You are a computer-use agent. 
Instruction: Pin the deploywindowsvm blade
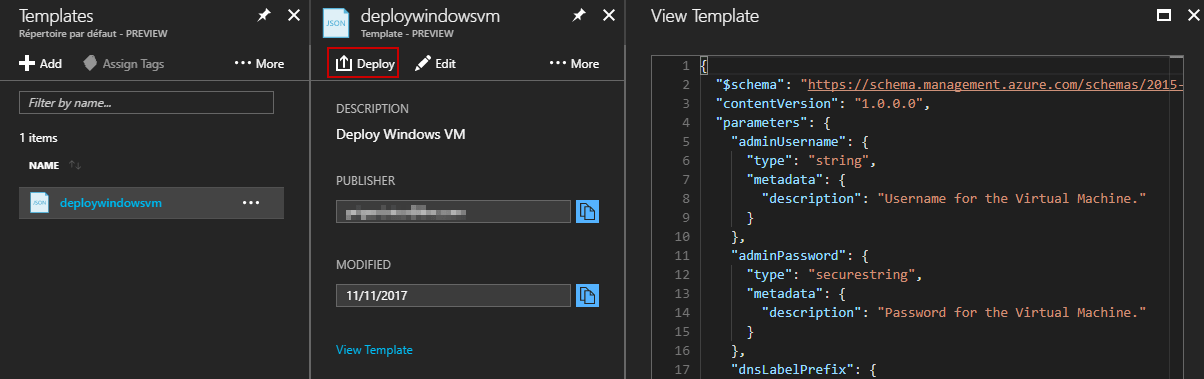coord(579,15)
